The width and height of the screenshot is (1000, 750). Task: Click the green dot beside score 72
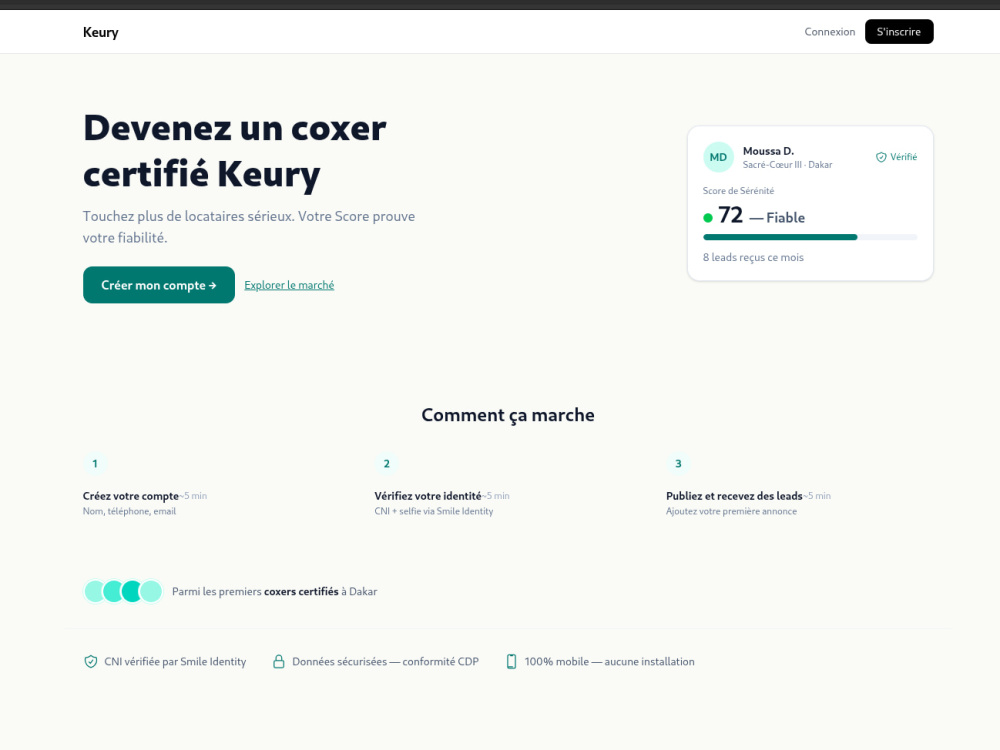point(707,218)
